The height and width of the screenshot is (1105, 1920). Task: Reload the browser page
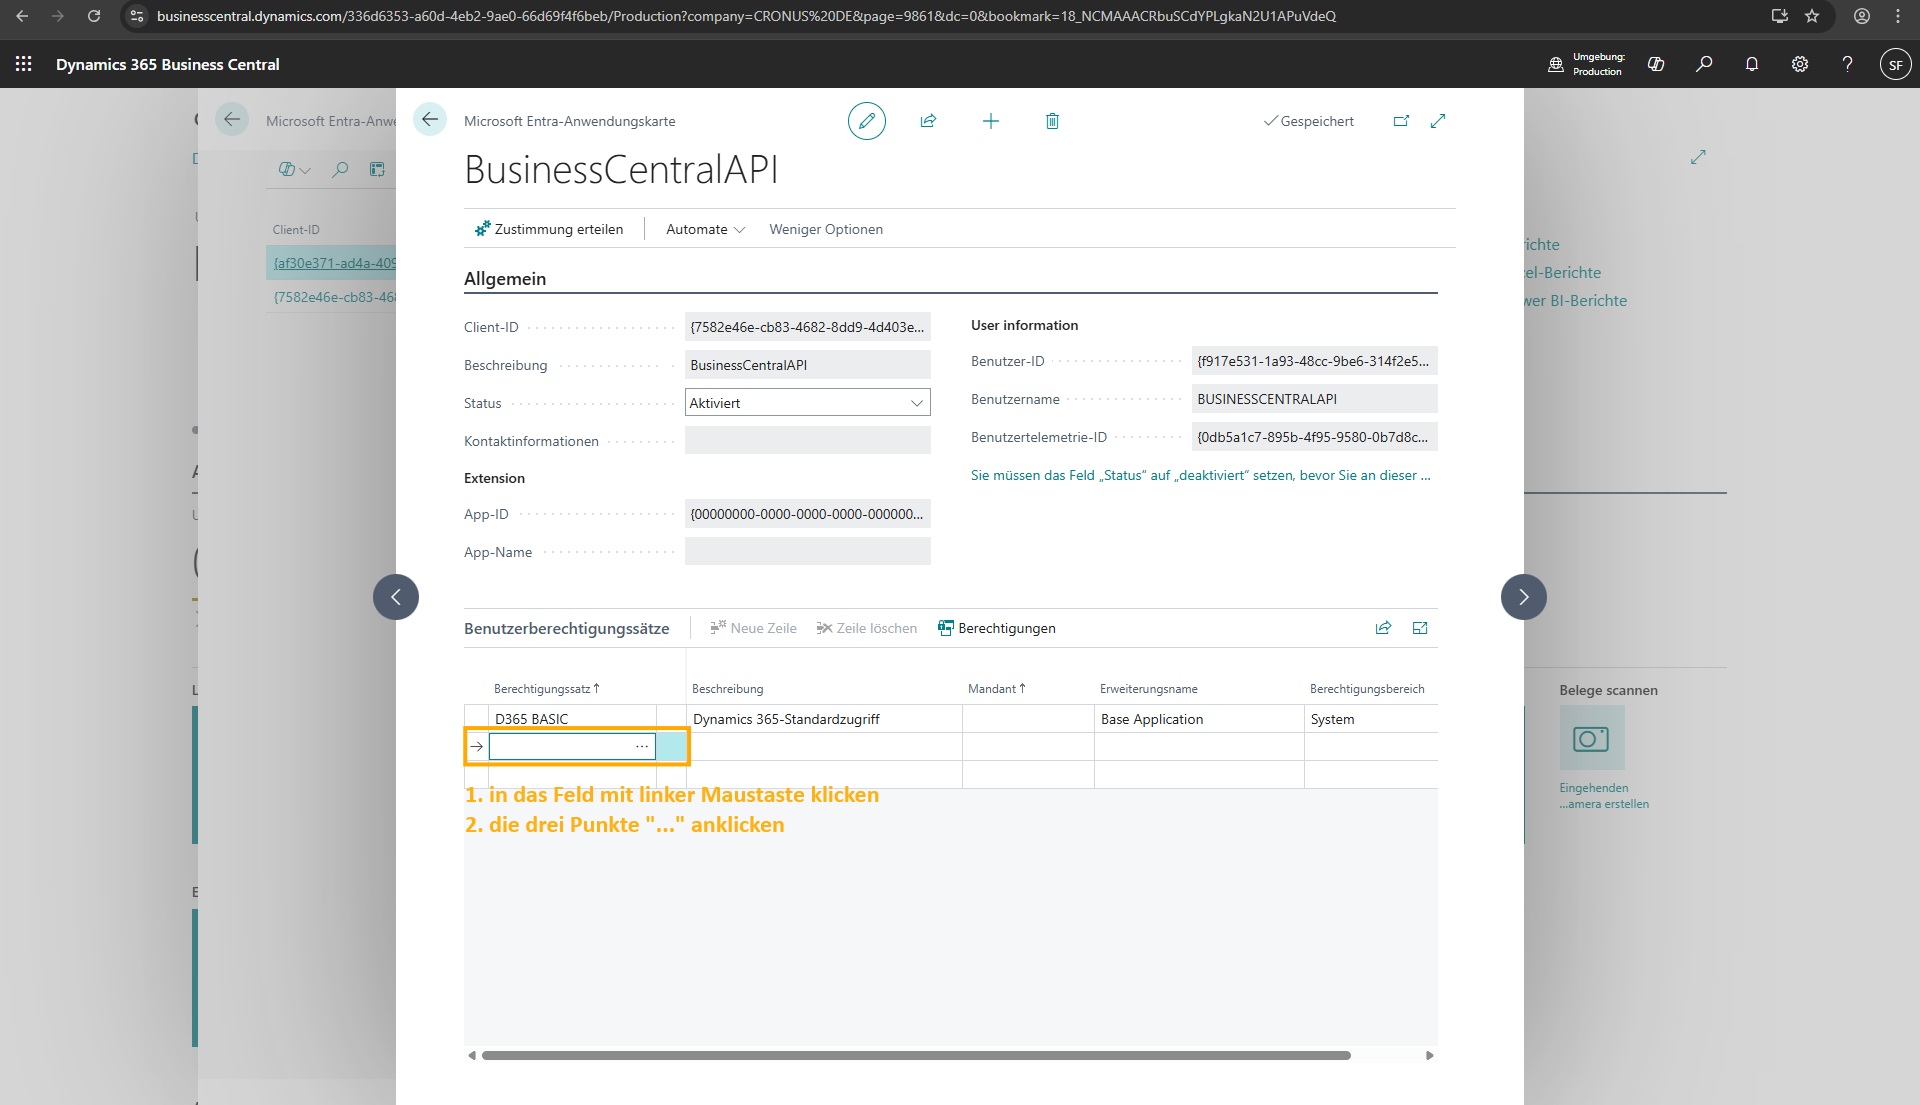click(94, 16)
